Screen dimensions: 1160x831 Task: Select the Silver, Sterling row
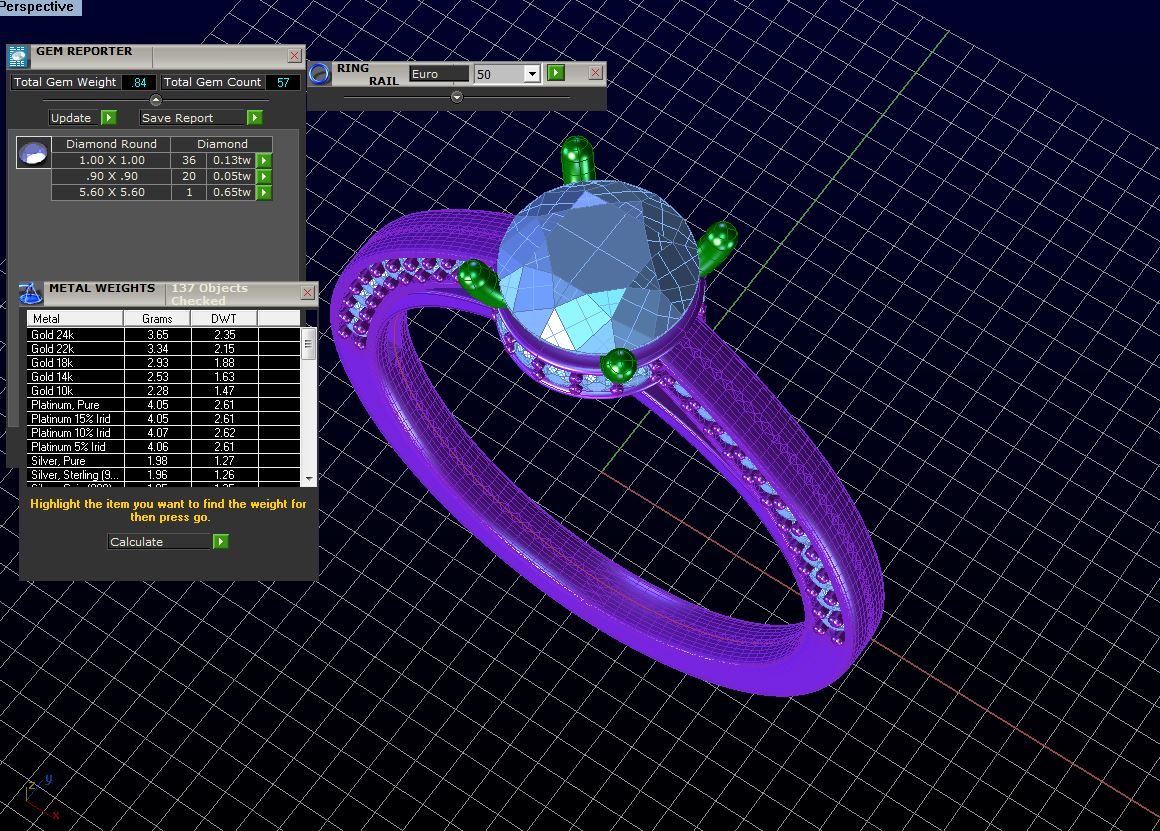[x=163, y=475]
